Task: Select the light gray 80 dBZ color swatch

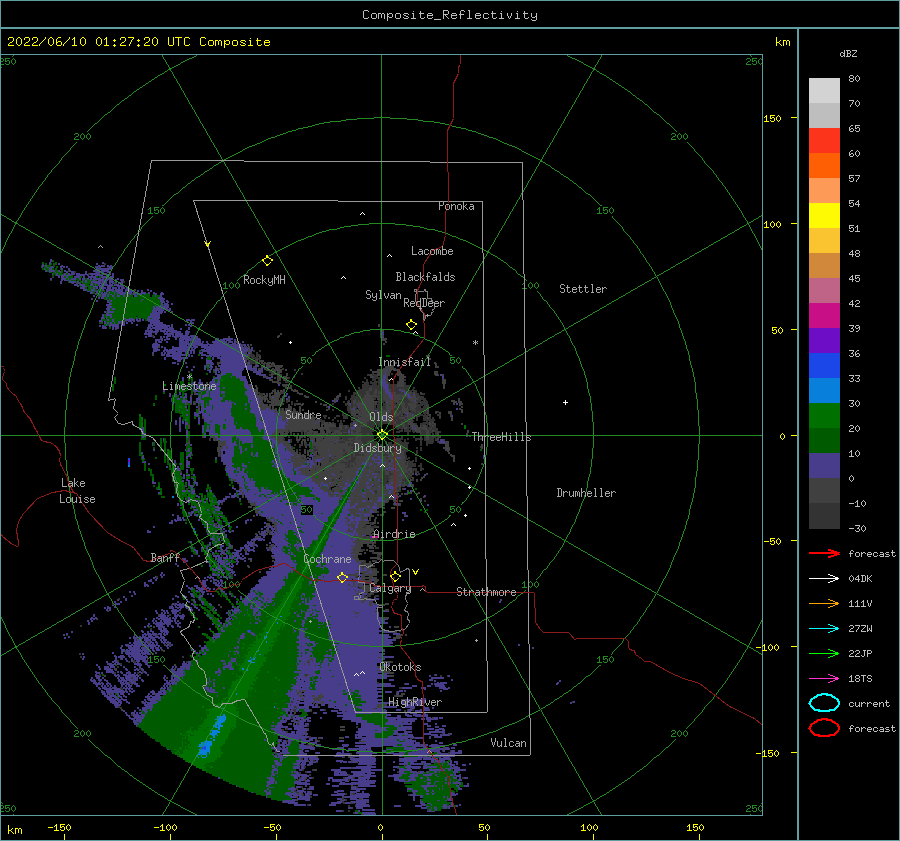Action: 824,91
